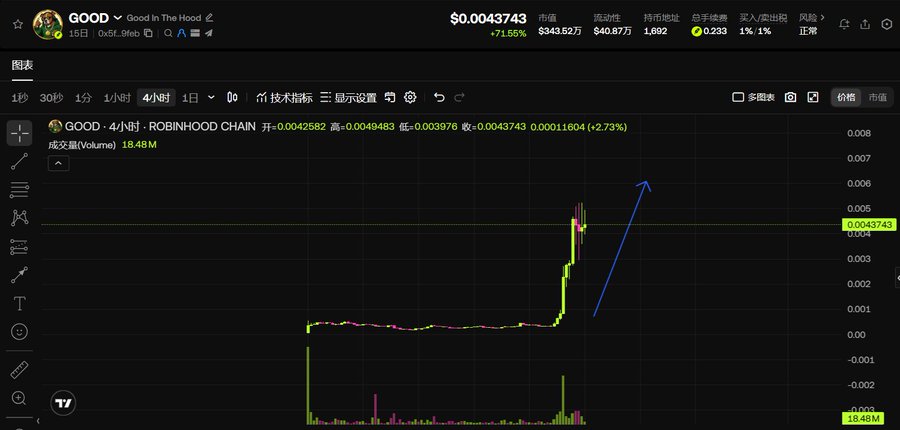Click the 市值 $343.52万 value
Screen dimensions: 900x430
coord(560,31)
